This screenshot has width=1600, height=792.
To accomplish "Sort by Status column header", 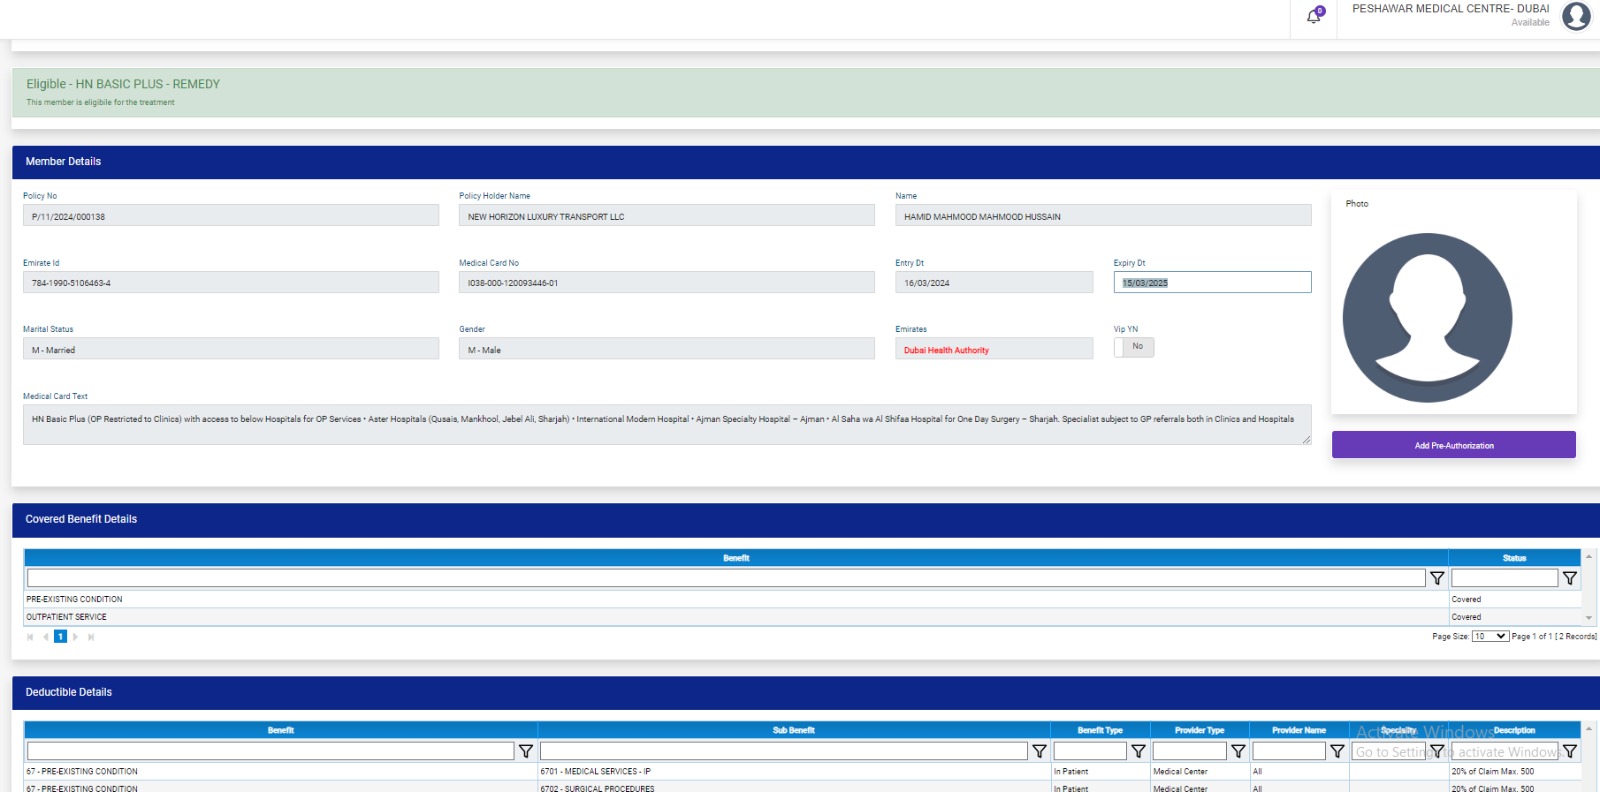I will click(x=1513, y=558).
